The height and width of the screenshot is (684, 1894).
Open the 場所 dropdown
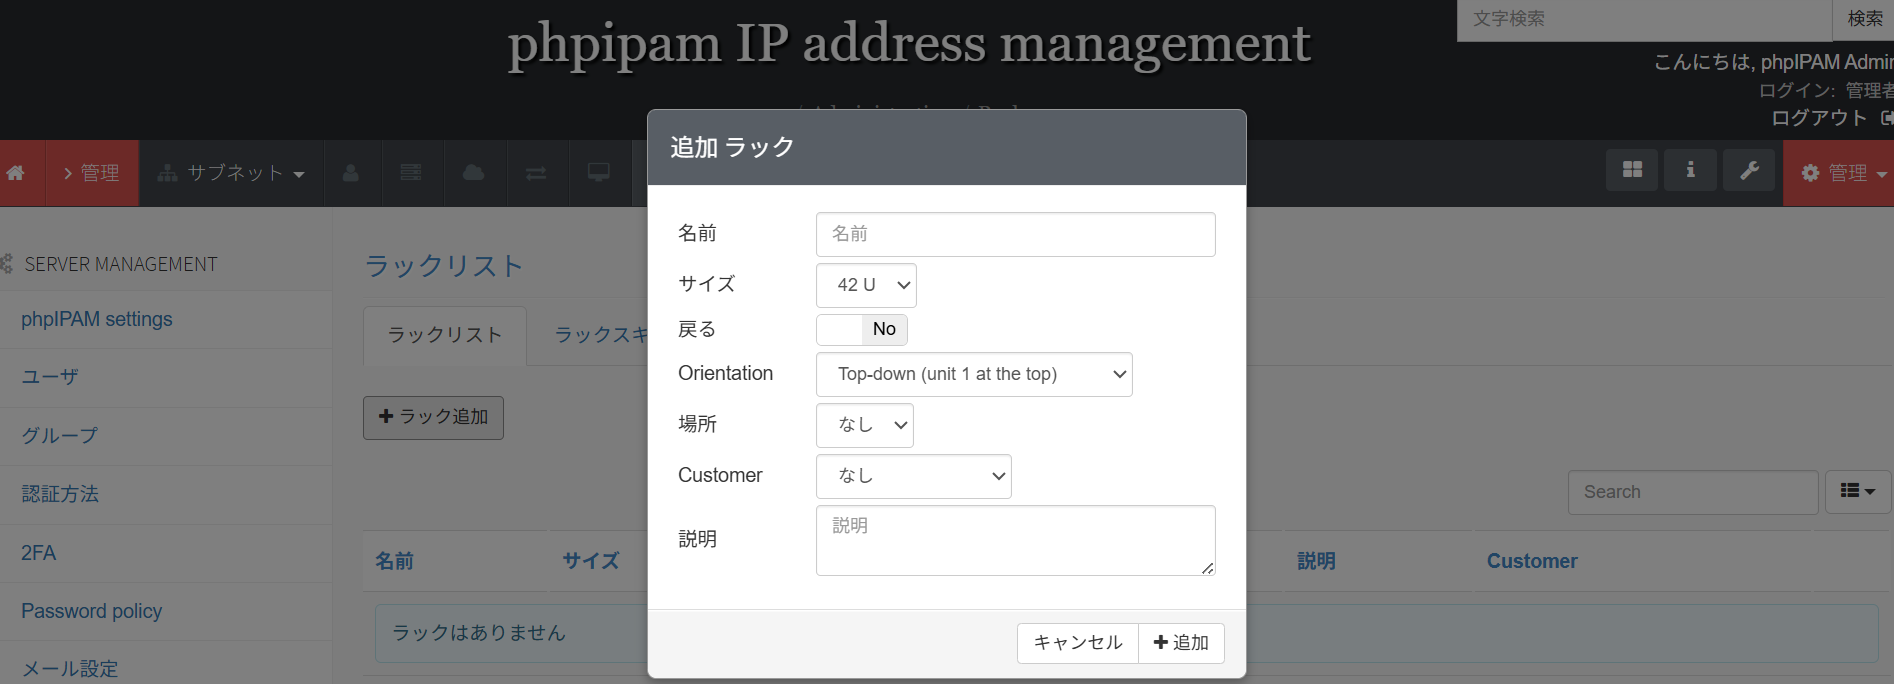click(x=865, y=425)
